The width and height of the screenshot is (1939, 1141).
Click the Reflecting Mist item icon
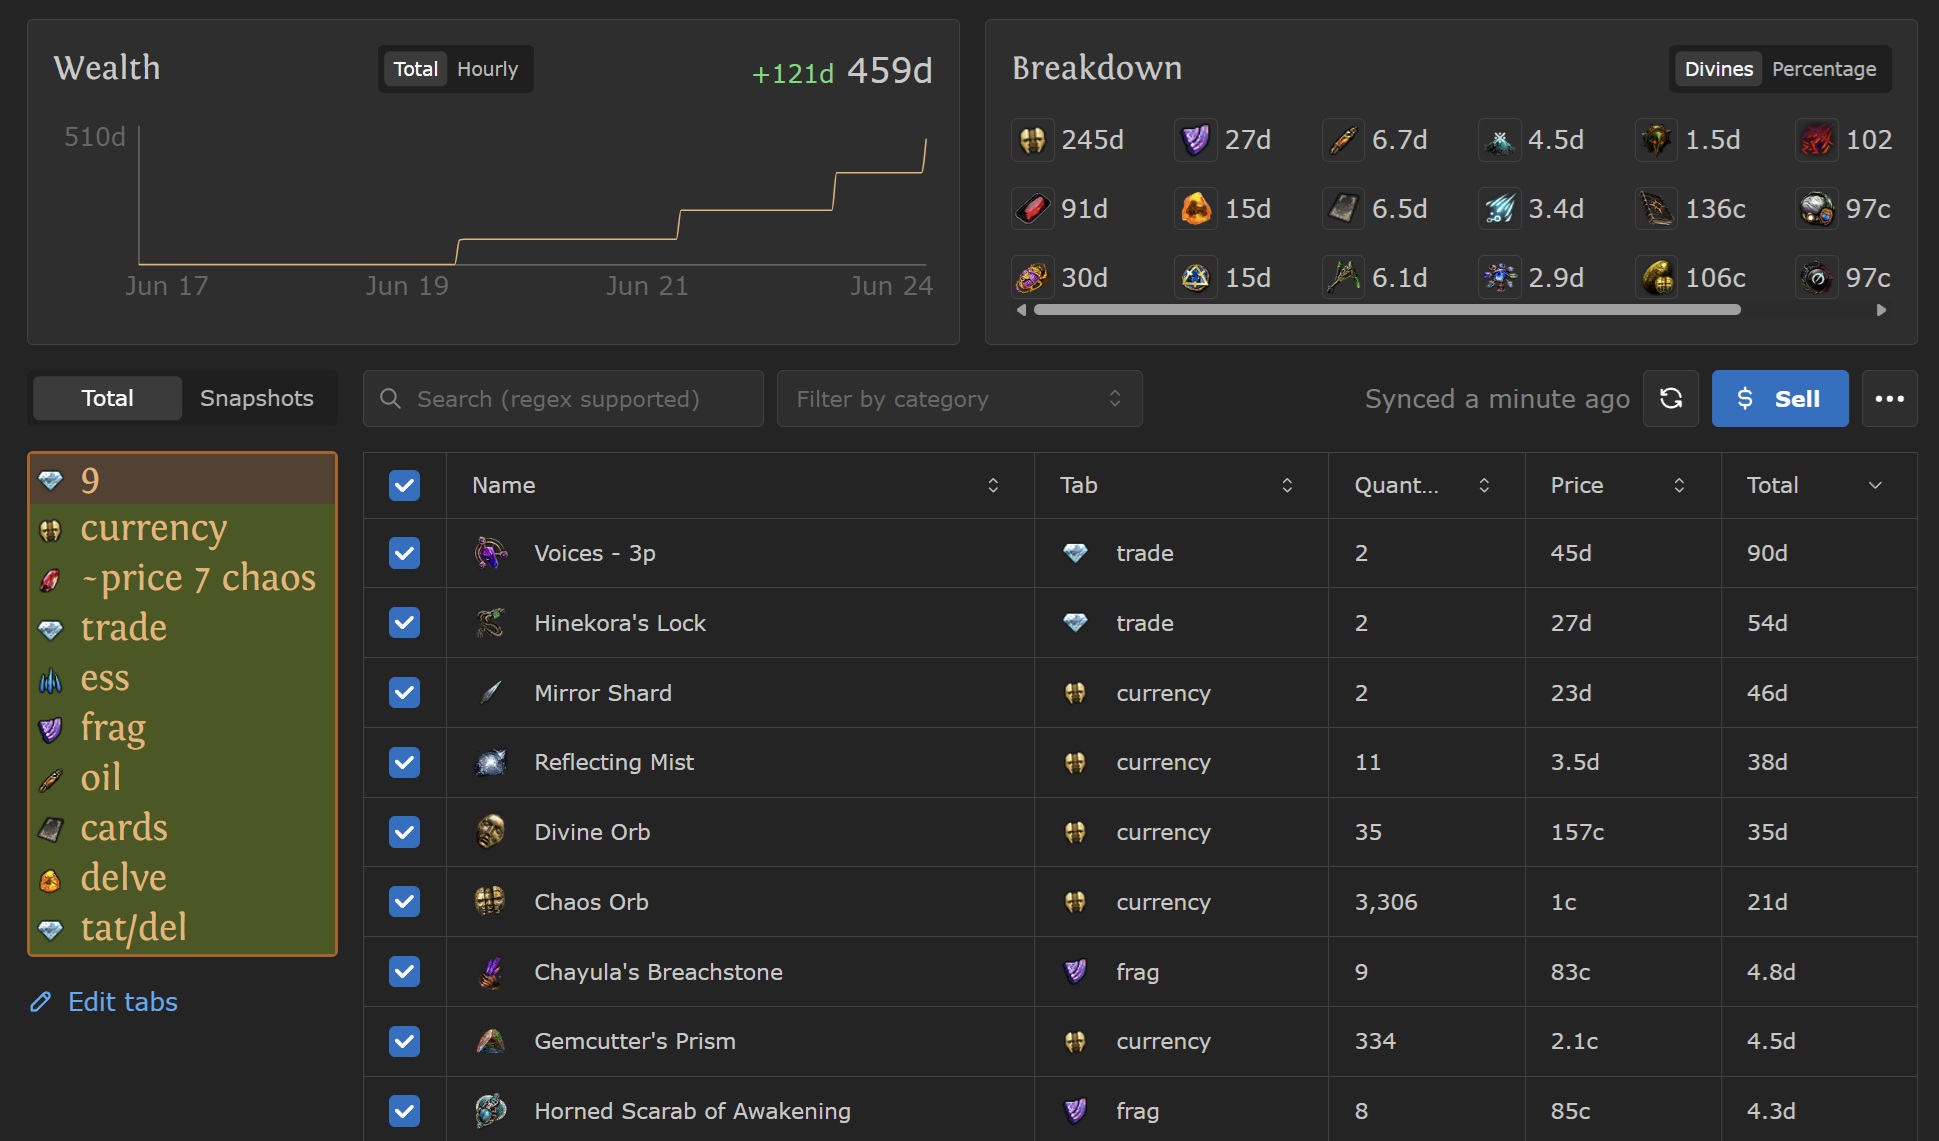(x=490, y=762)
